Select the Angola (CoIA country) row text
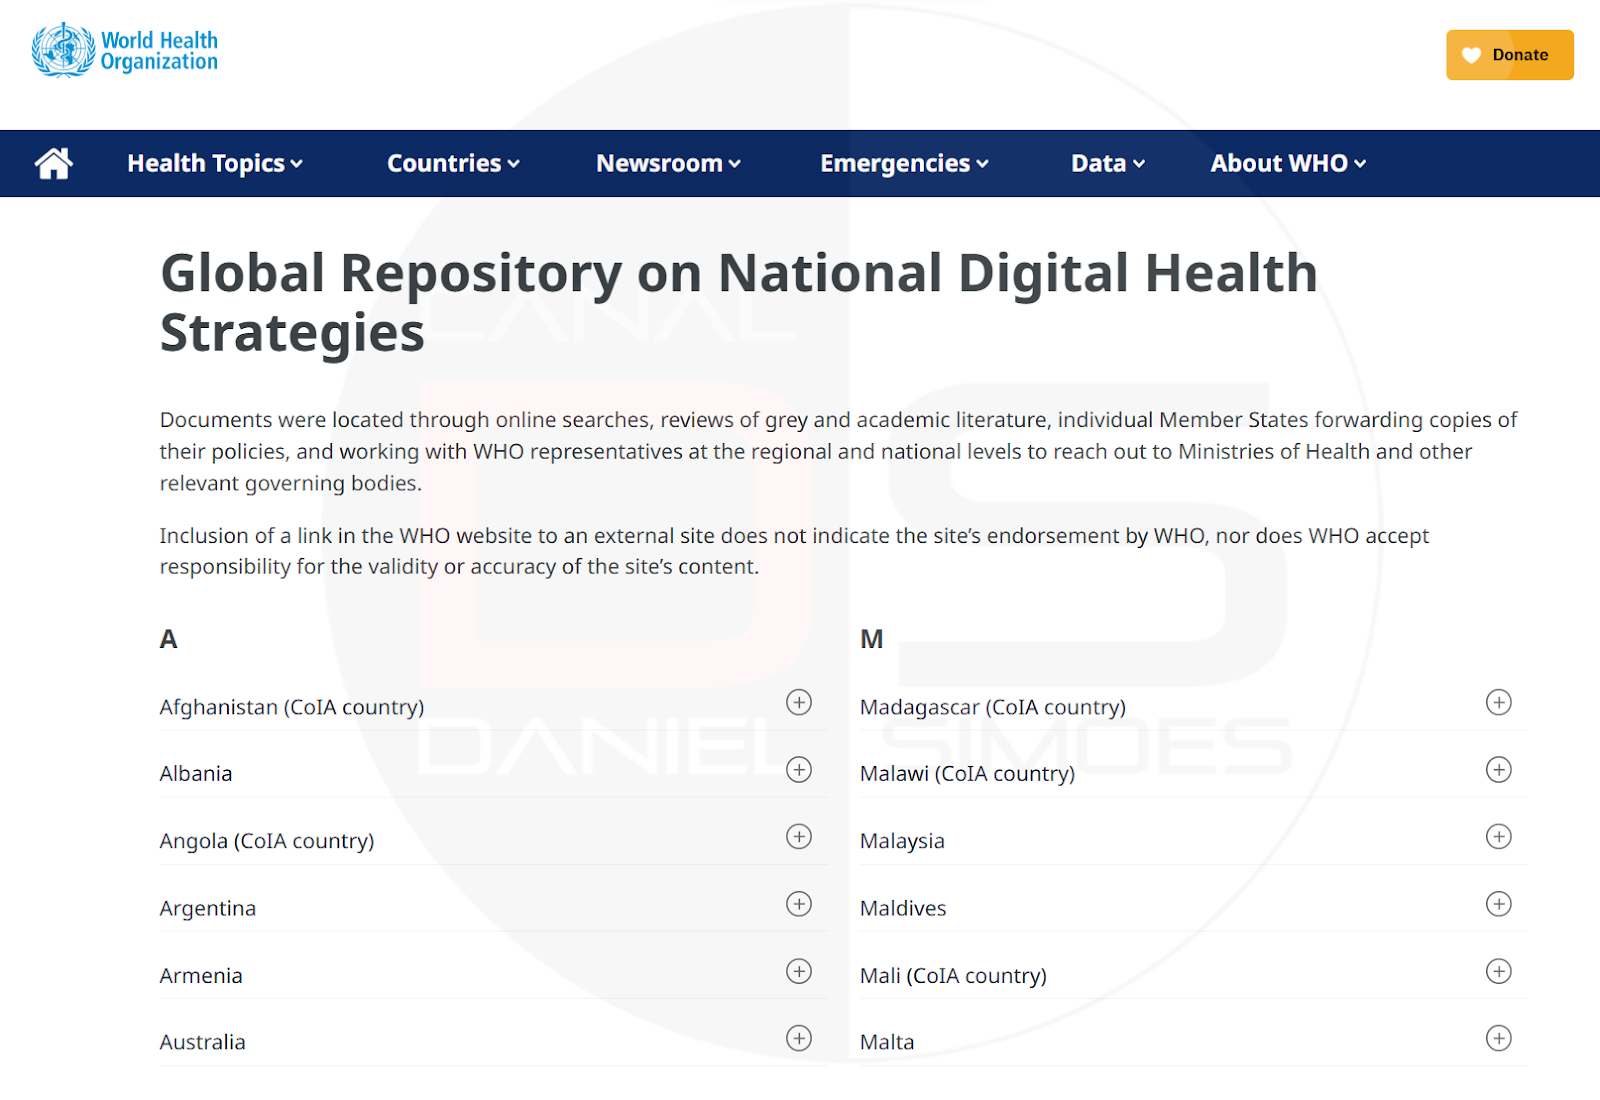The image size is (1600, 1100). pyautogui.click(x=267, y=841)
